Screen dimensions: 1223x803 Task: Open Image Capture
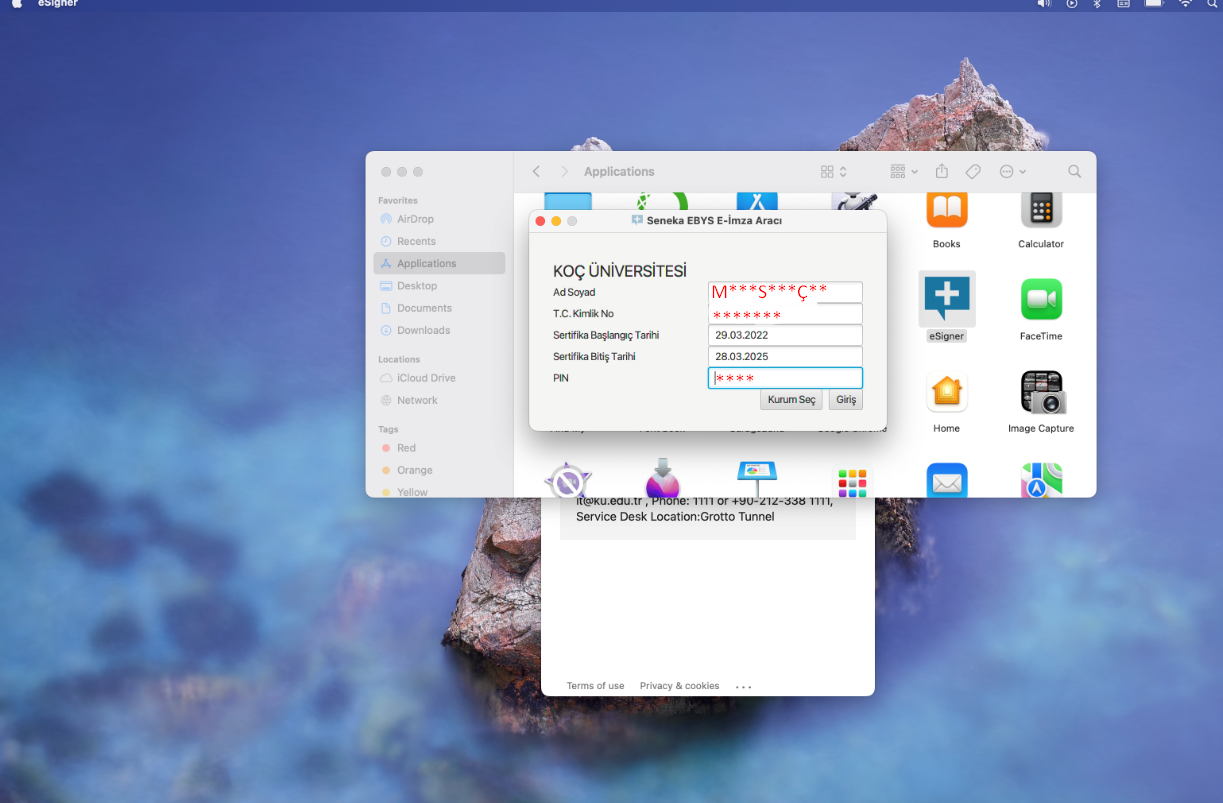(x=1040, y=390)
